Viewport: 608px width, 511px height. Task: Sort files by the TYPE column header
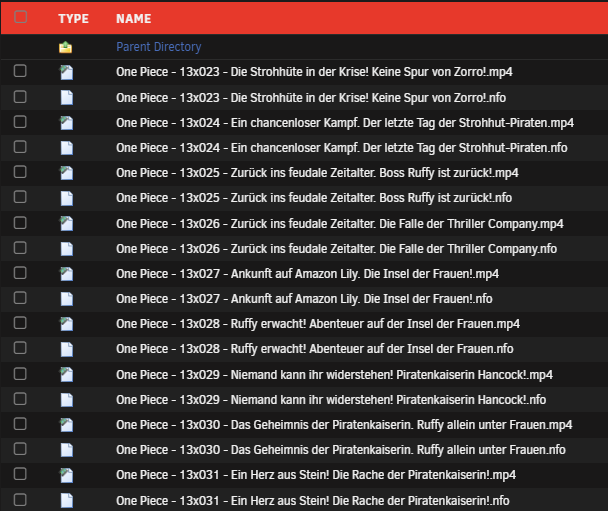pyautogui.click(x=73, y=19)
